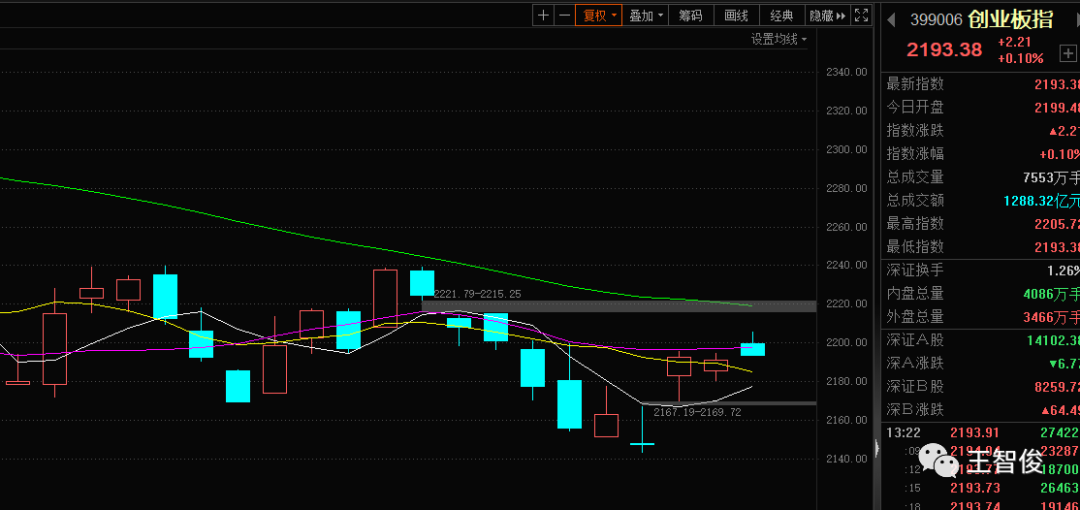The width and height of the screenshot is (1080, 510).
Task: Click the gray resistance zone band
Action: click(619, 306)
